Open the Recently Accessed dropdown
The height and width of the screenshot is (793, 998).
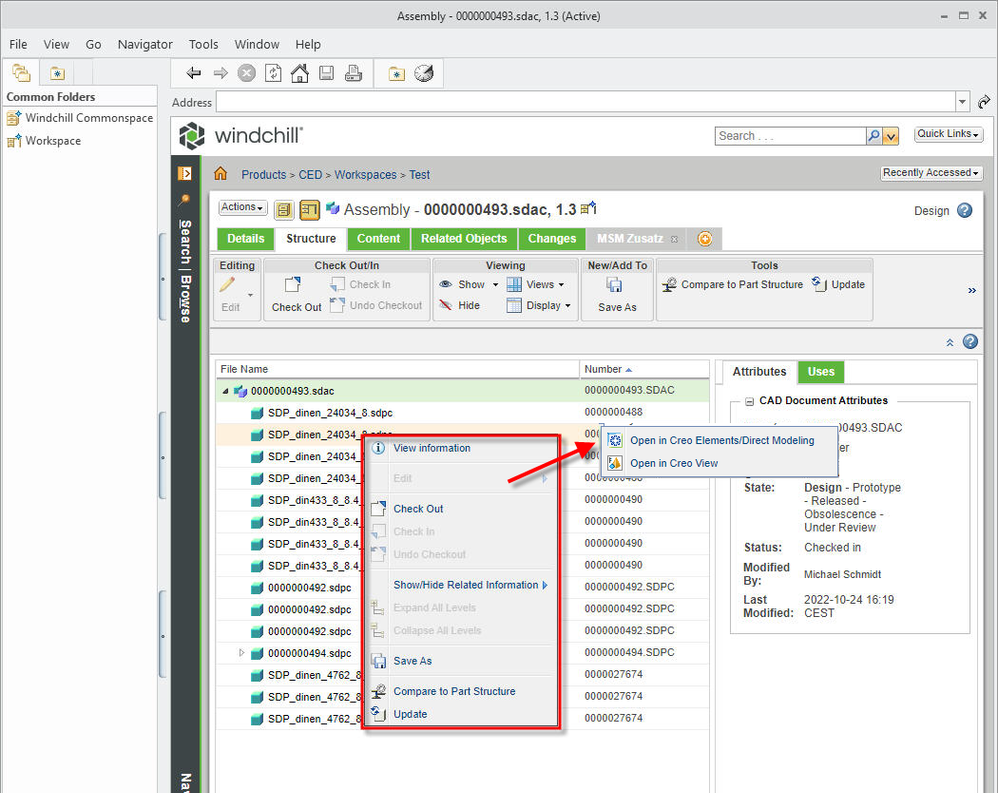point(931,173)
